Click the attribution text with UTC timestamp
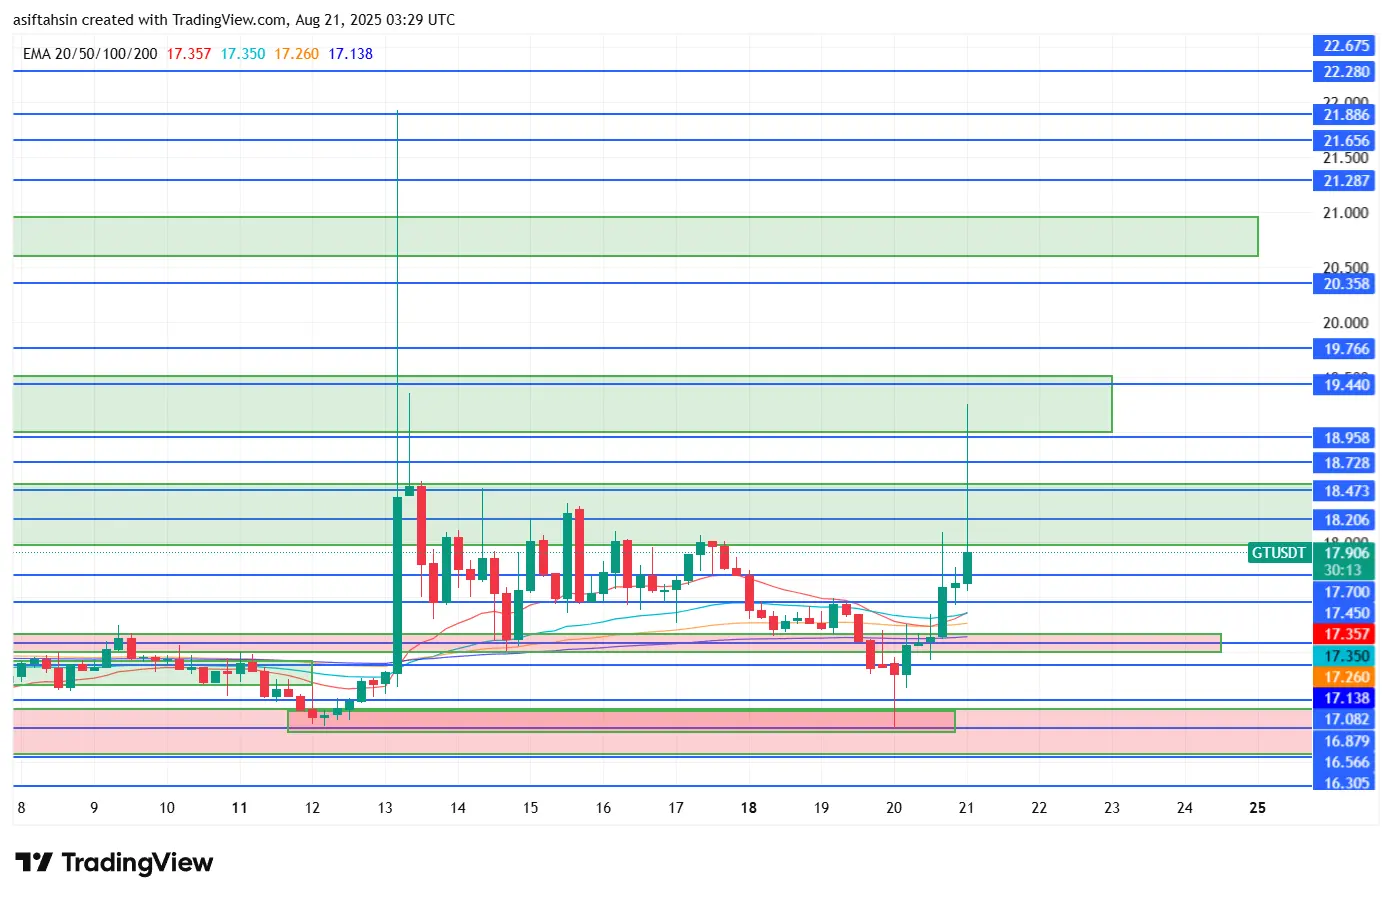 pyautogui.click(x=234, y=20)
